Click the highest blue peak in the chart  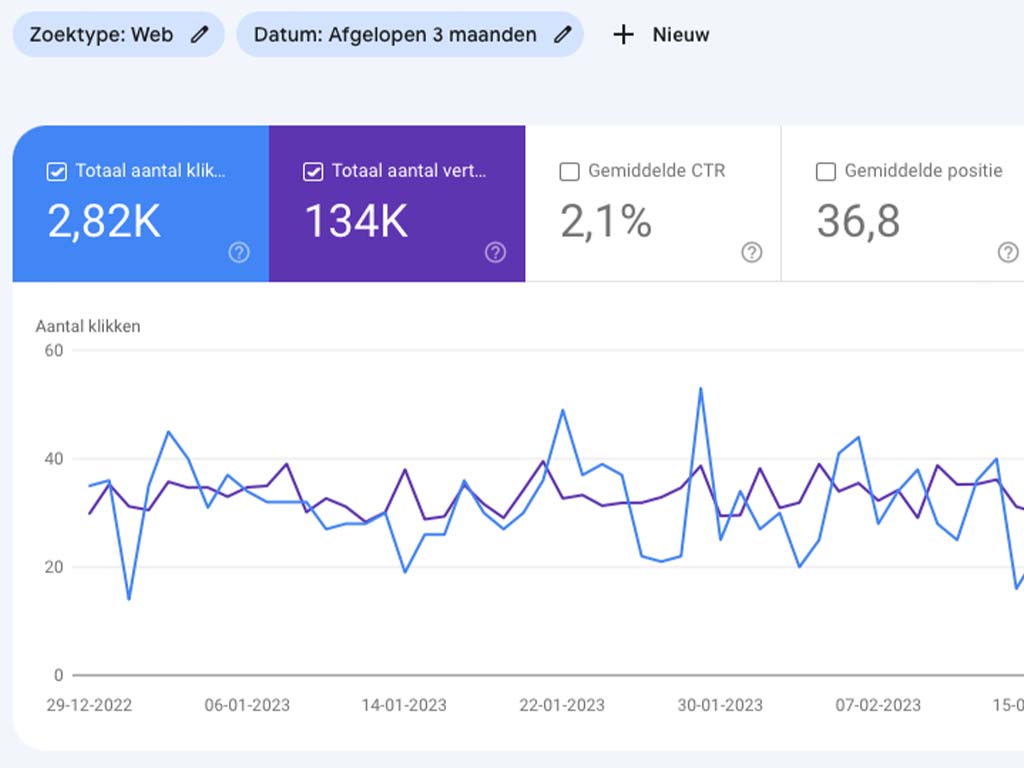click(x=701, y=388)
